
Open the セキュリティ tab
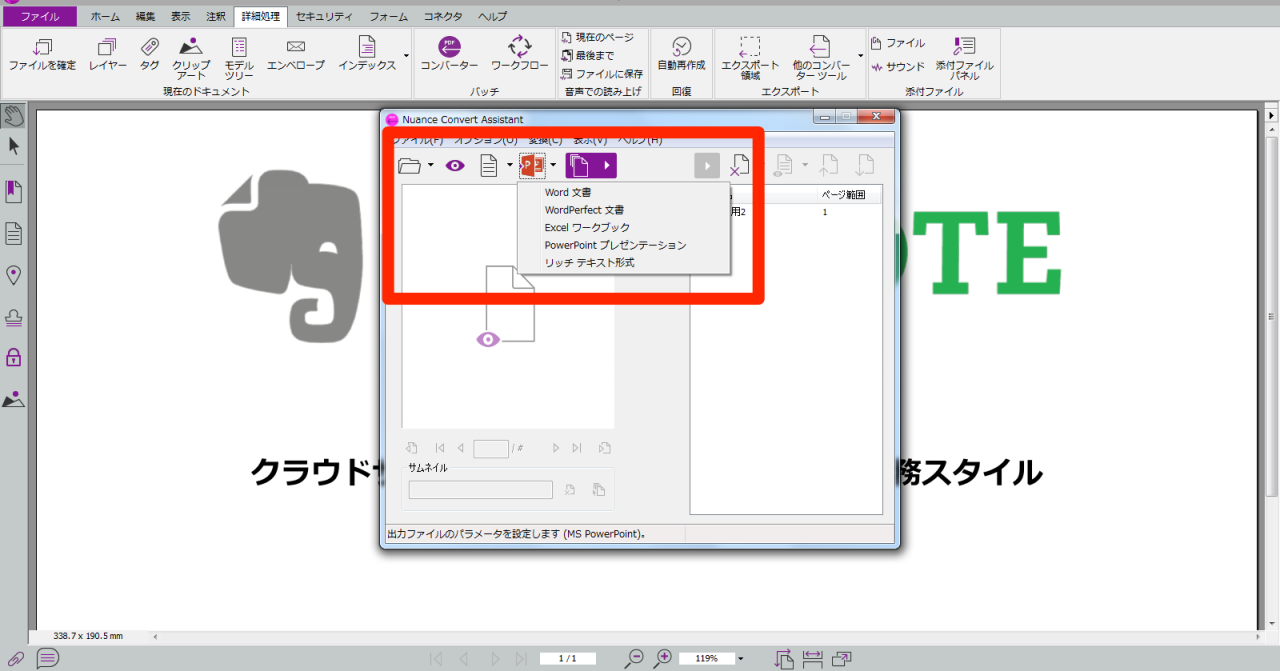pyautogui.click(x=324, y=16)
